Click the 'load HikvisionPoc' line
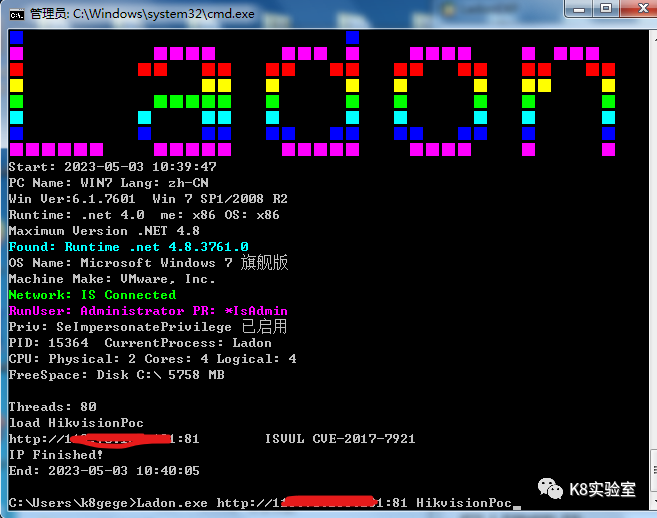Viewport: 657px width, 518px height. (x=76, y=422)
